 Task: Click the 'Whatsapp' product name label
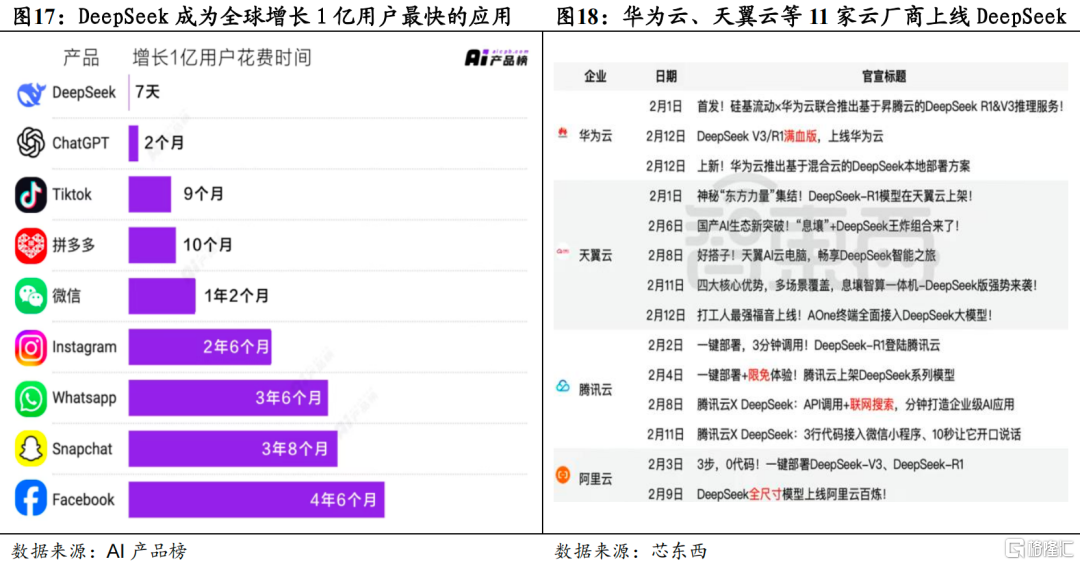coord(84,398)
